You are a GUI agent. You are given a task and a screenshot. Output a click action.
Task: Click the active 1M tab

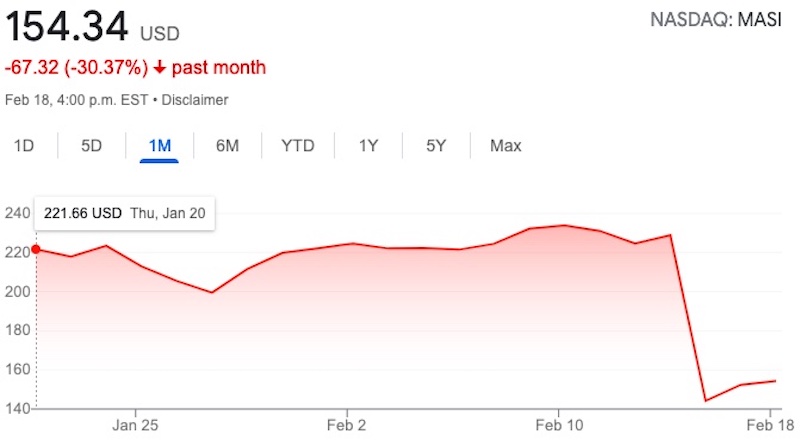point(159,146)
